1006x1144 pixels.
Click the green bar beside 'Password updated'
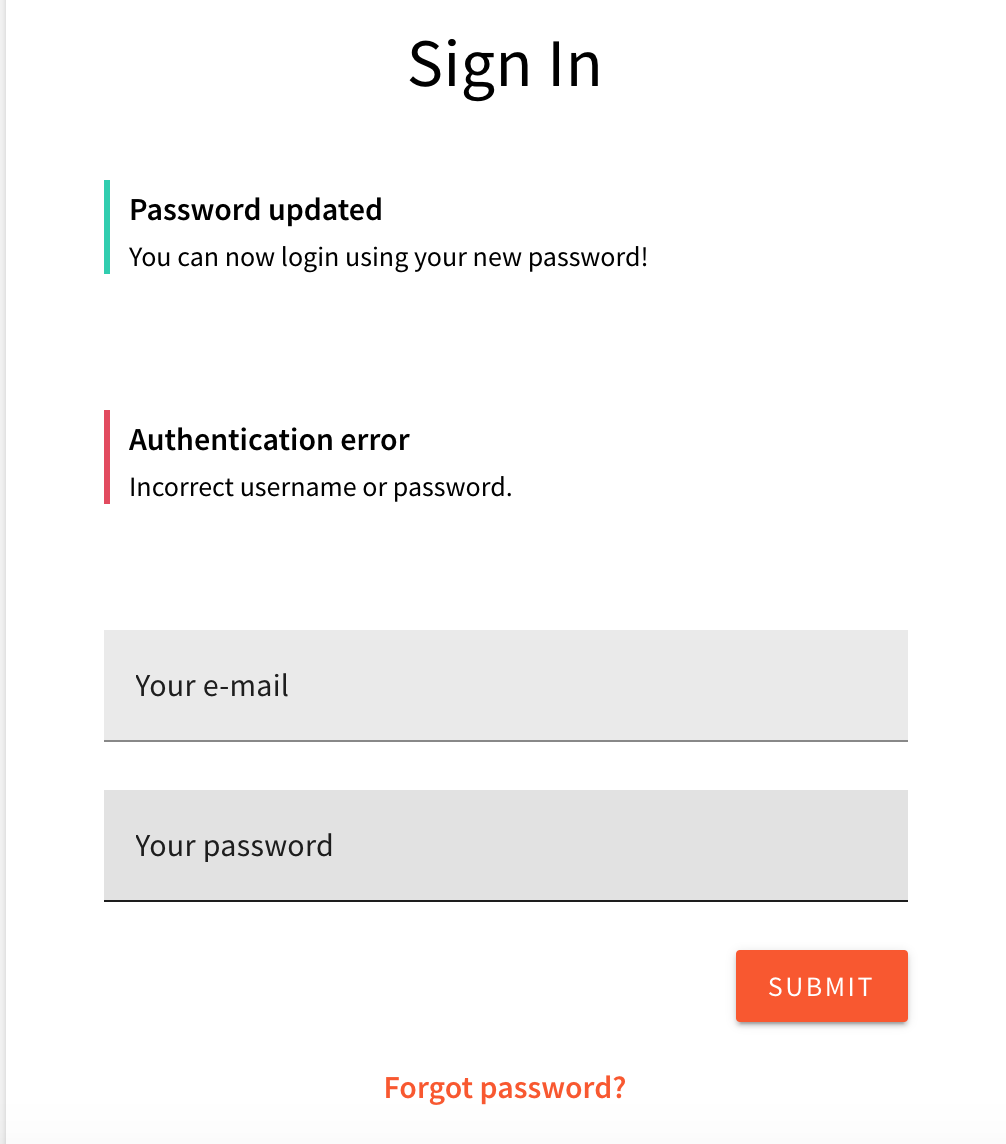107,225
